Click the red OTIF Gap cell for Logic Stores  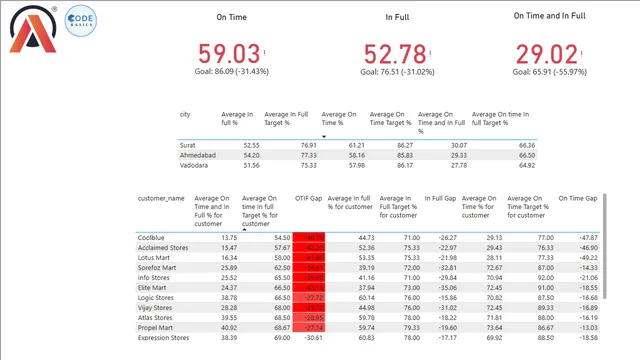click(309, 298)
